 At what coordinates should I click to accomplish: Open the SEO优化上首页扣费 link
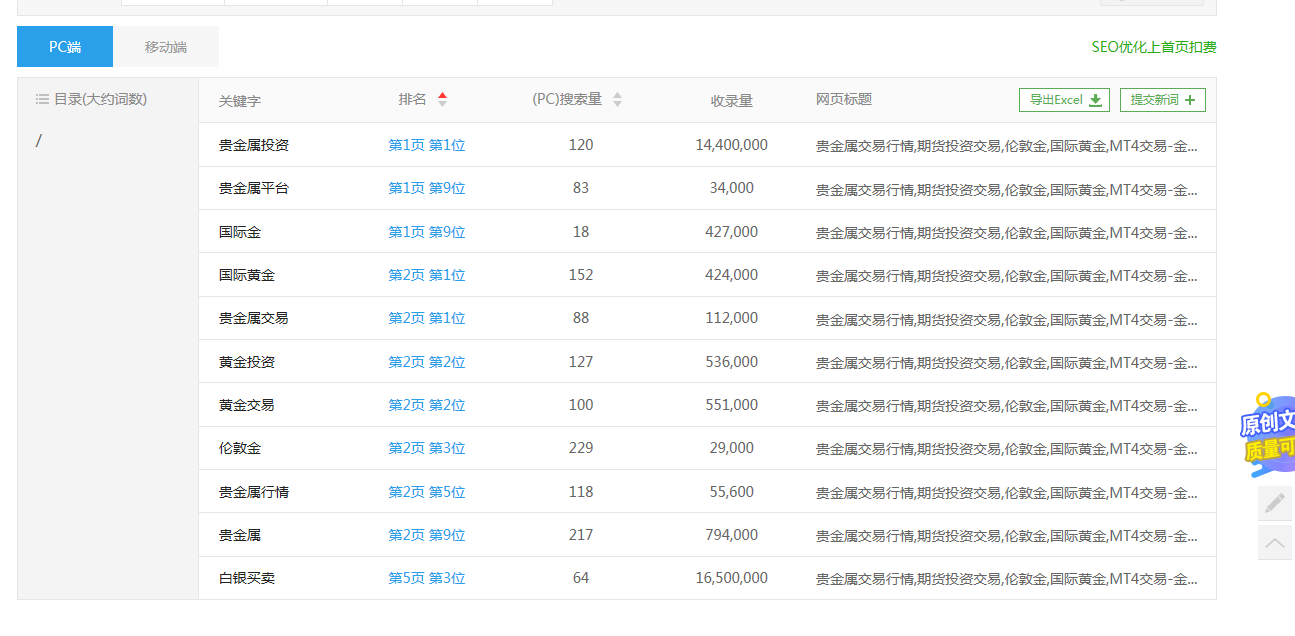(1153, 47)
